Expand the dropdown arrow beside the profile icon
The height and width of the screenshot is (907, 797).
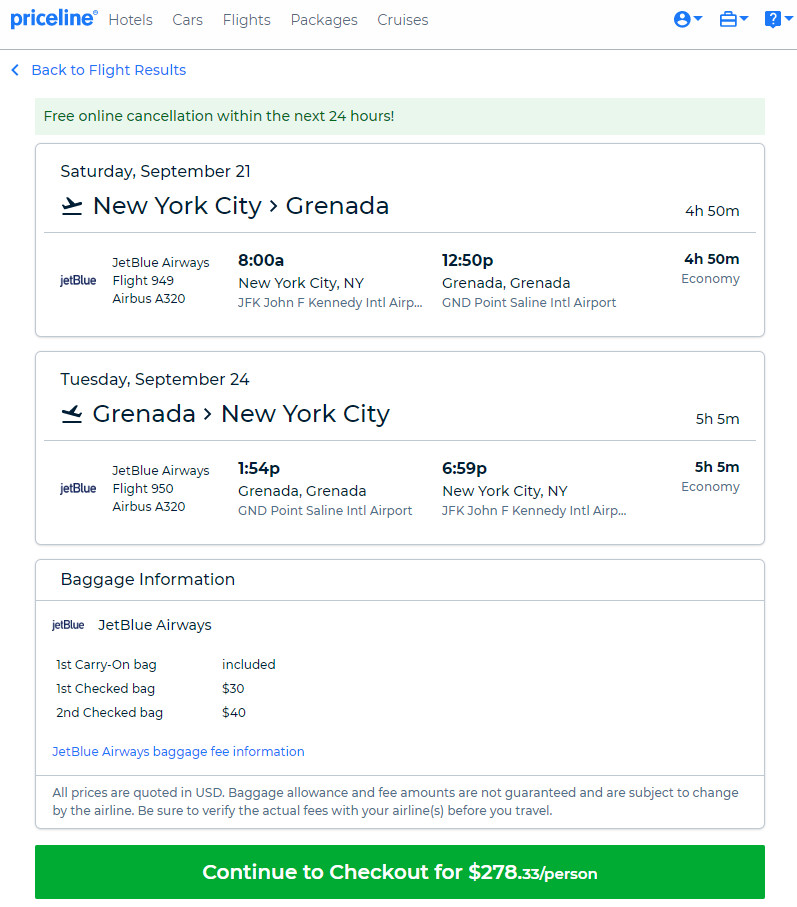tap(698, 19)
